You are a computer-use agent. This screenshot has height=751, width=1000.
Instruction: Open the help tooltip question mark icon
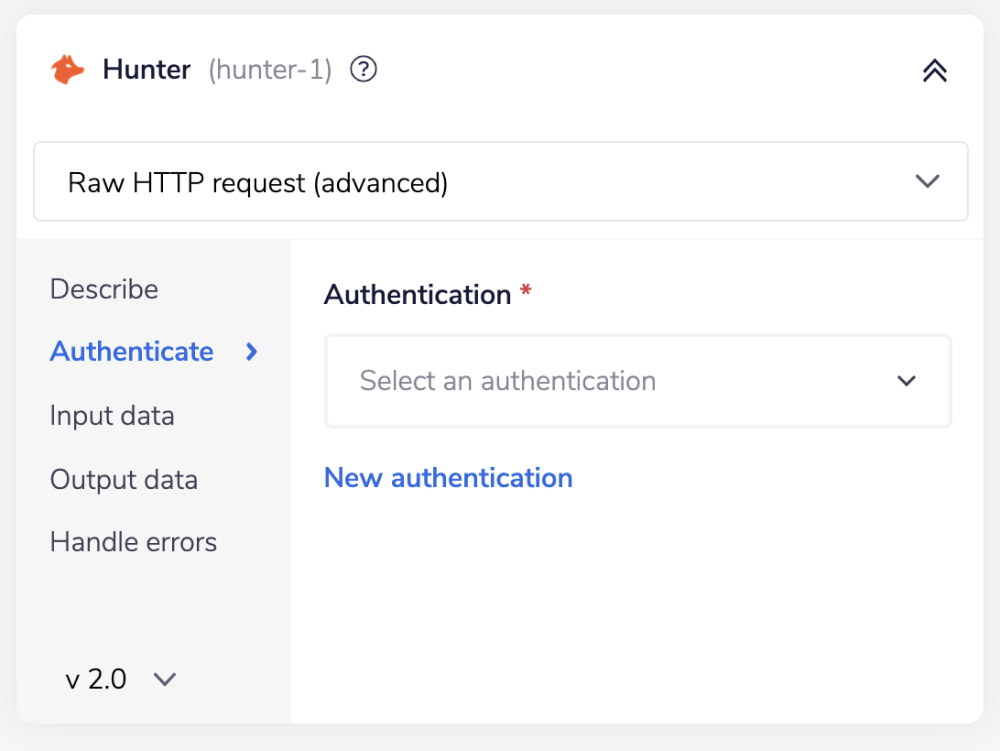[x=364, y=69]
